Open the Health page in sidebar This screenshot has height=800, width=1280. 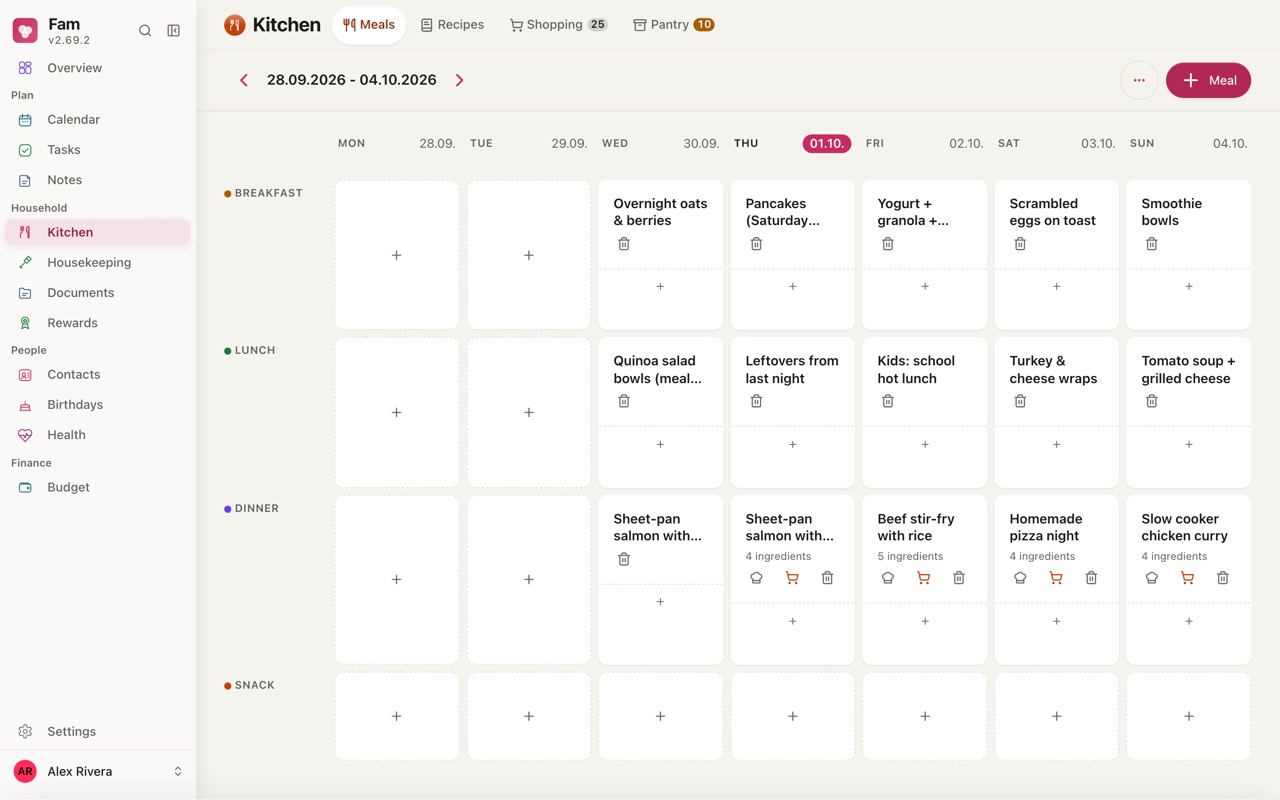click(98, 435)
